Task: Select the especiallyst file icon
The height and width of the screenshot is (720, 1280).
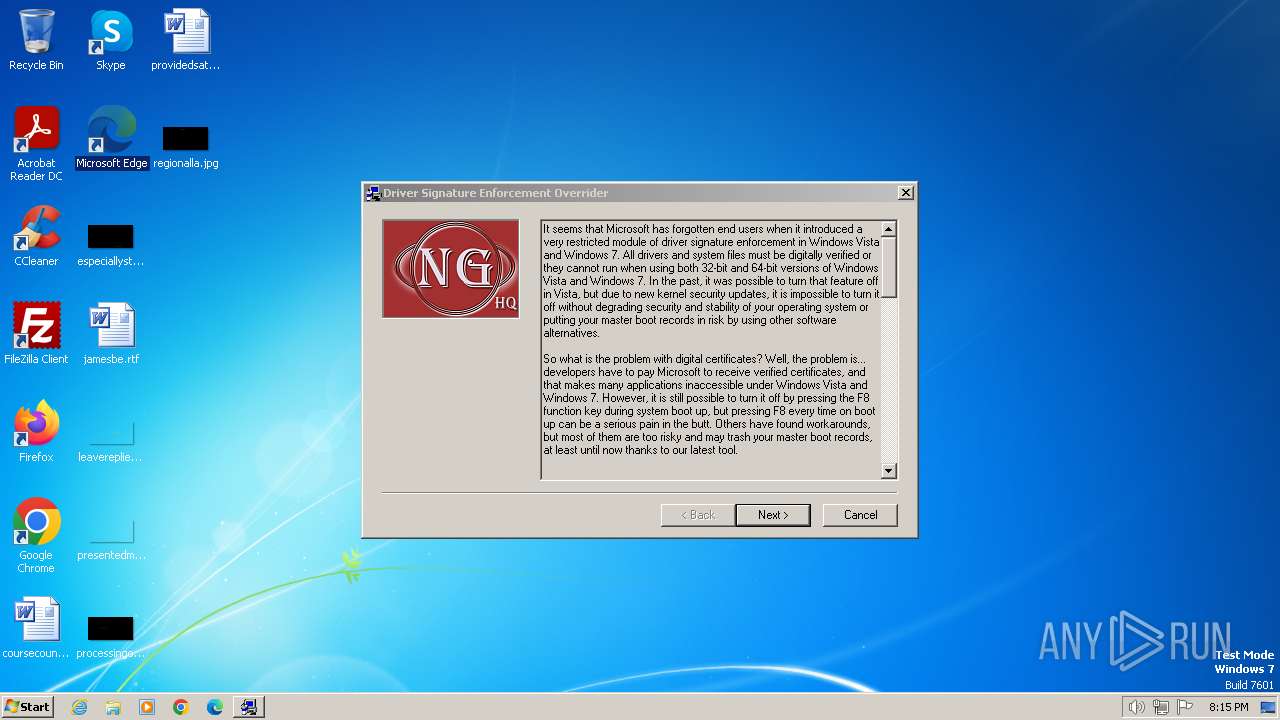Action: pyautogui.click(x=110, y=244)
